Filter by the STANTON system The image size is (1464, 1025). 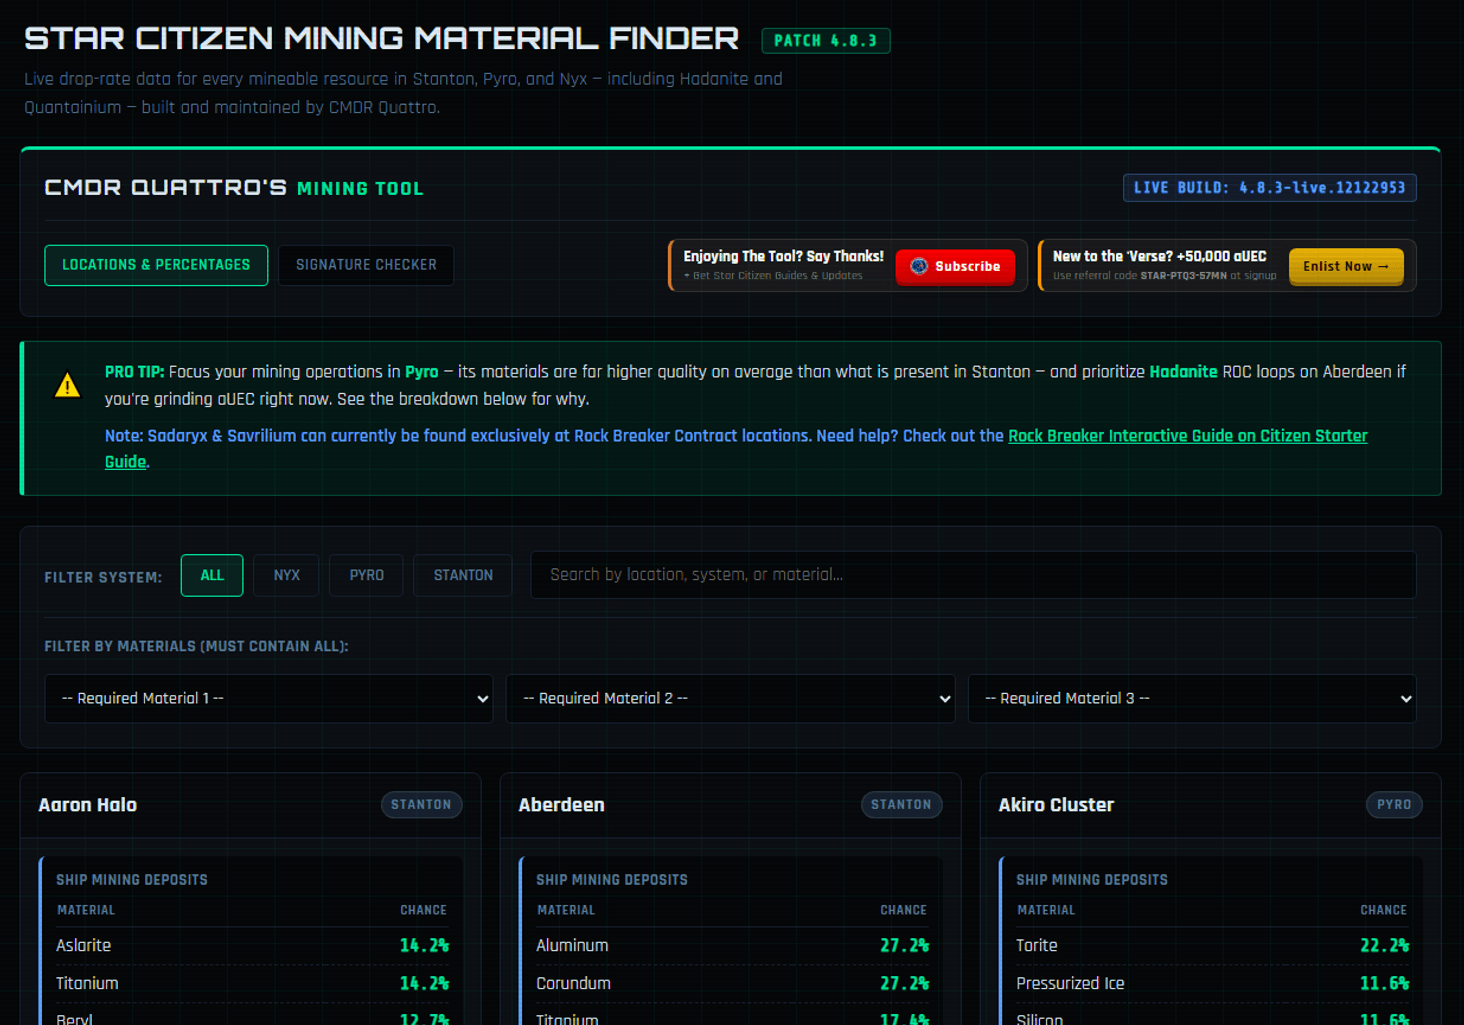[463, 575]
